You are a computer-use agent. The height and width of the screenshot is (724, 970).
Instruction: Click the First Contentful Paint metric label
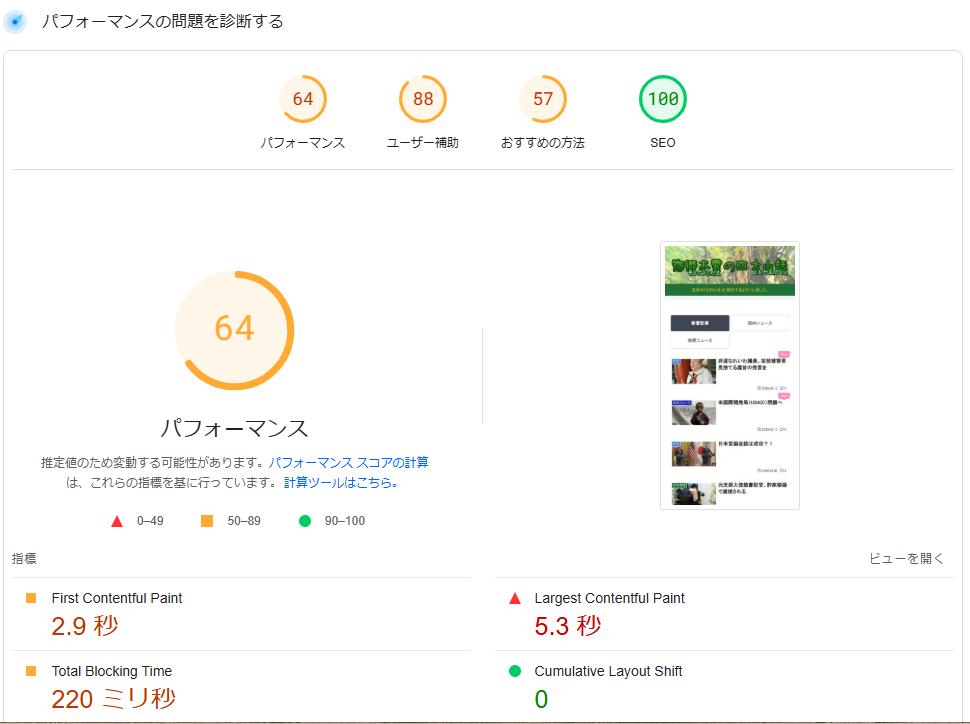pyautogui.click(x=117, y=598)
